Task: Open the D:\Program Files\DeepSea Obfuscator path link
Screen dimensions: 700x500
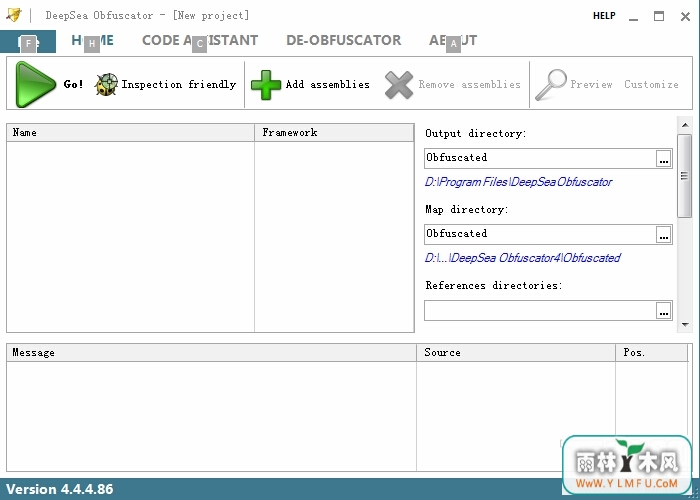Action: click(518, 182)
